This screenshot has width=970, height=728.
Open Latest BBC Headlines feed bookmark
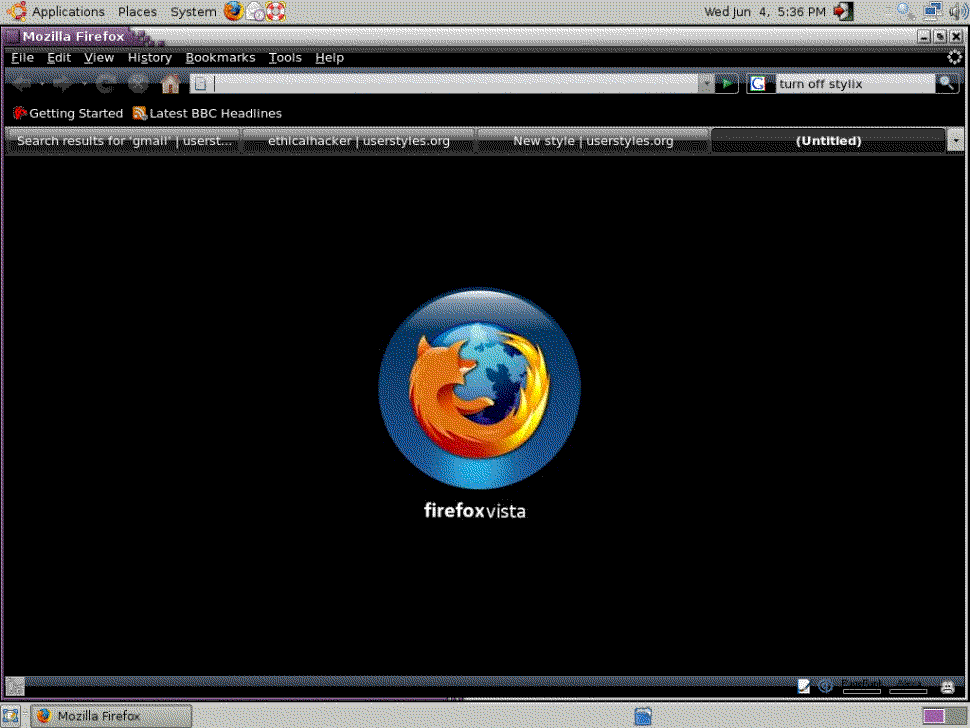click(207, 113)
